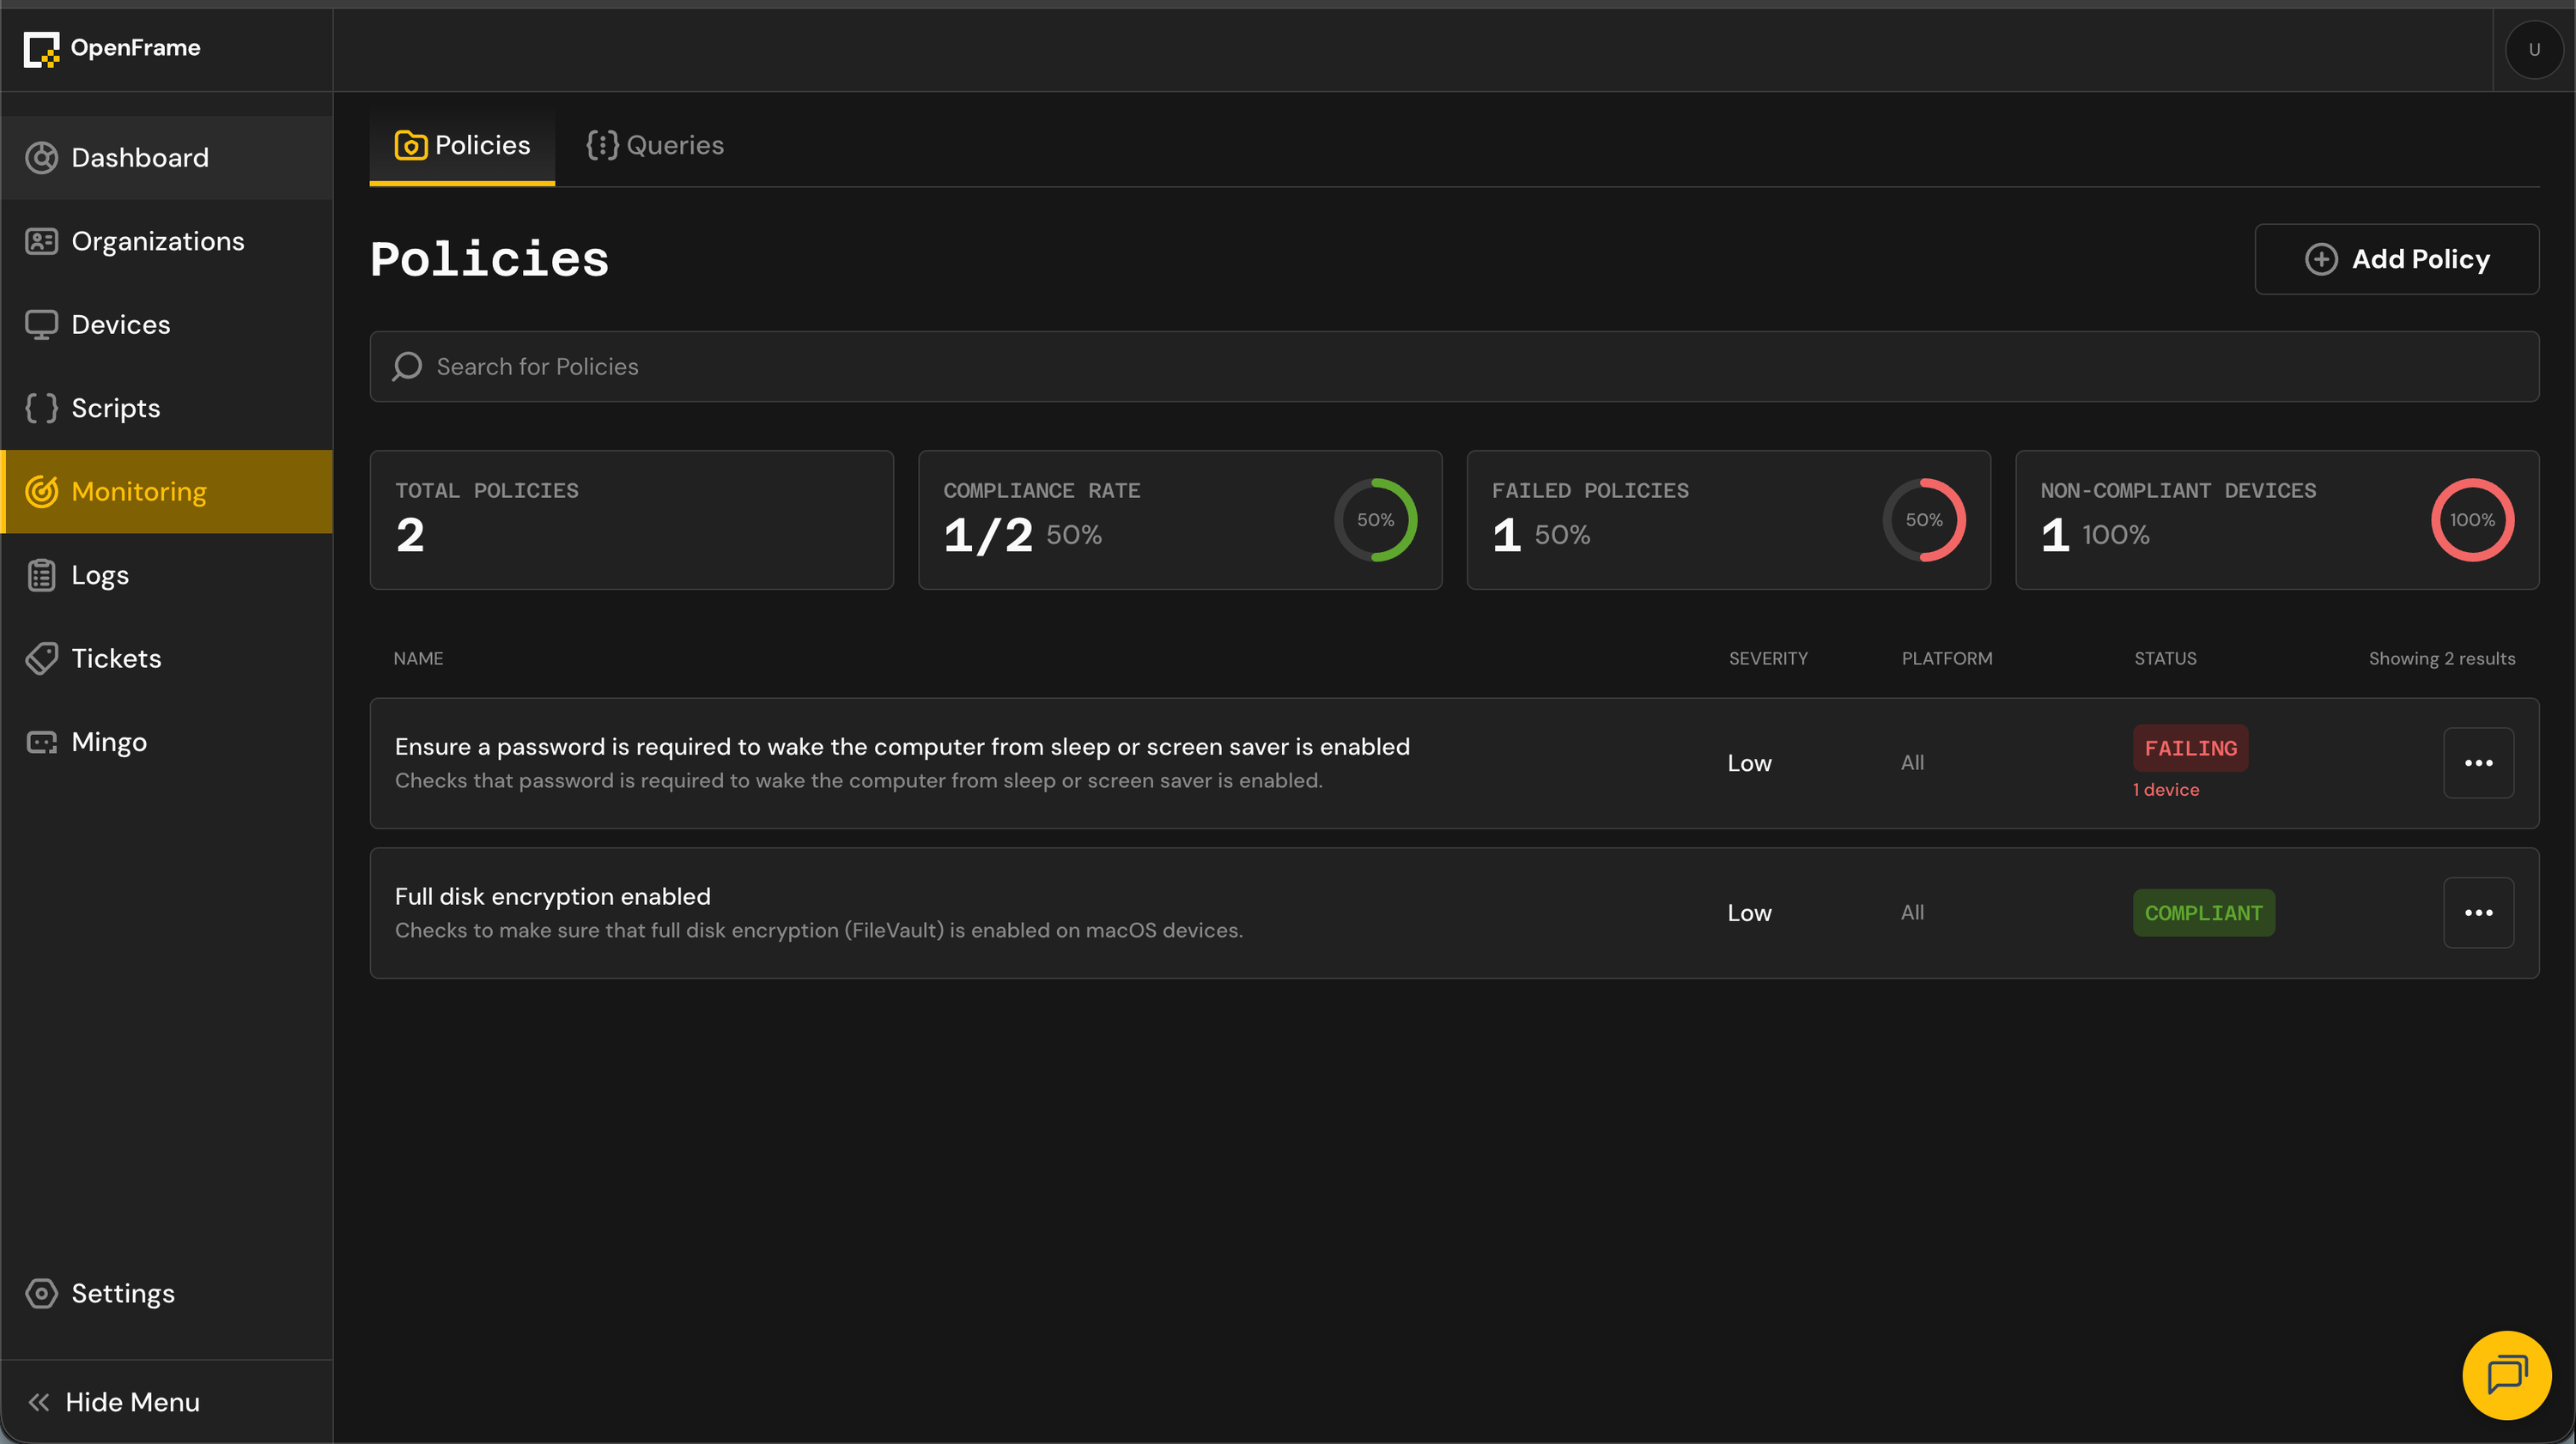Click the Failed Policies 50% red ring

click(x=1924, y=520)
